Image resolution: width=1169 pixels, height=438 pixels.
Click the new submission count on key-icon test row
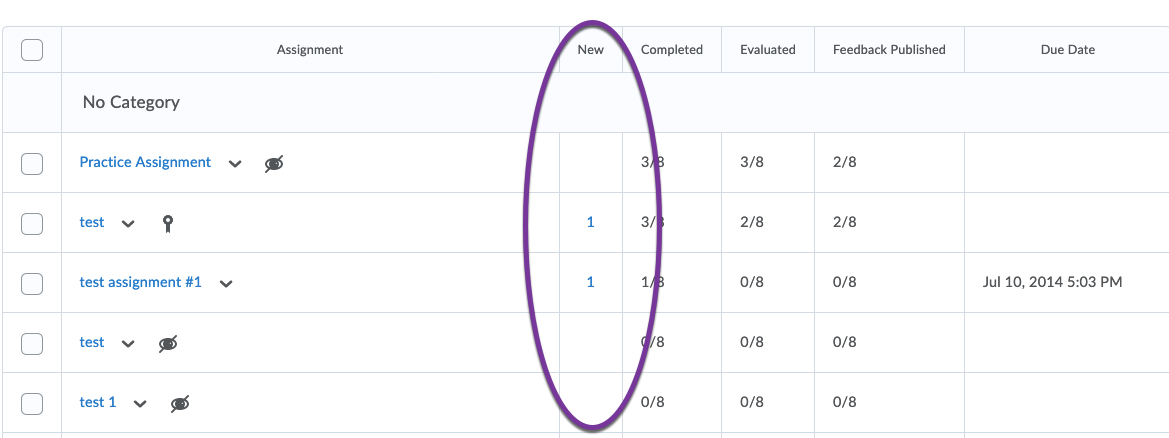point(590,222)
